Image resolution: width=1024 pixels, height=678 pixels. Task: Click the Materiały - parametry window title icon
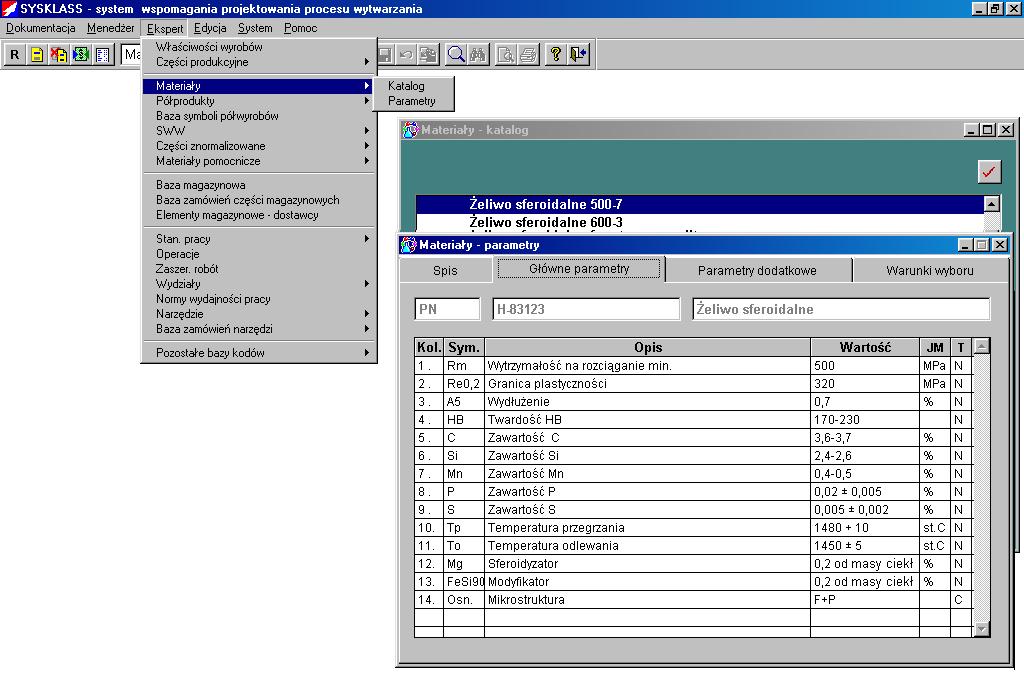(x=409, y=245)
